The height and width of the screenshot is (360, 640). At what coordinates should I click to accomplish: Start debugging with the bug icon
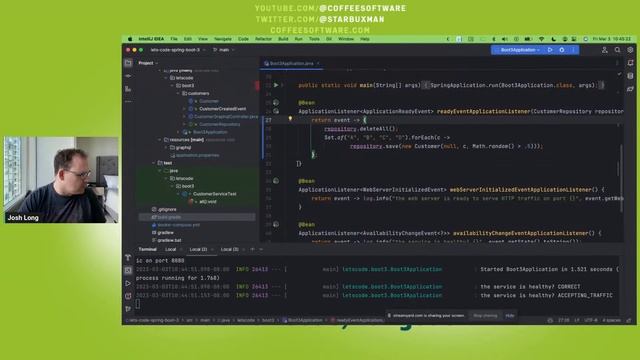pyautogui.click(x=562, y=50)
